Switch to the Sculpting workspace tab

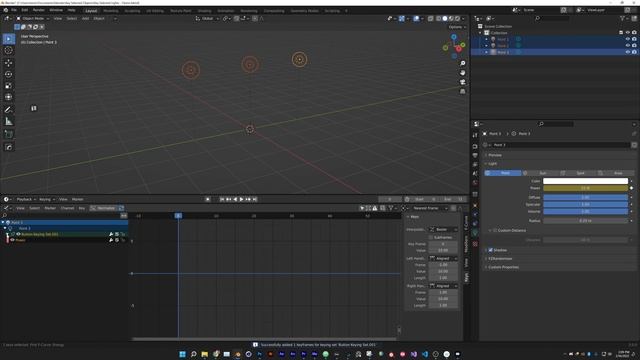[x=132, y=11]
